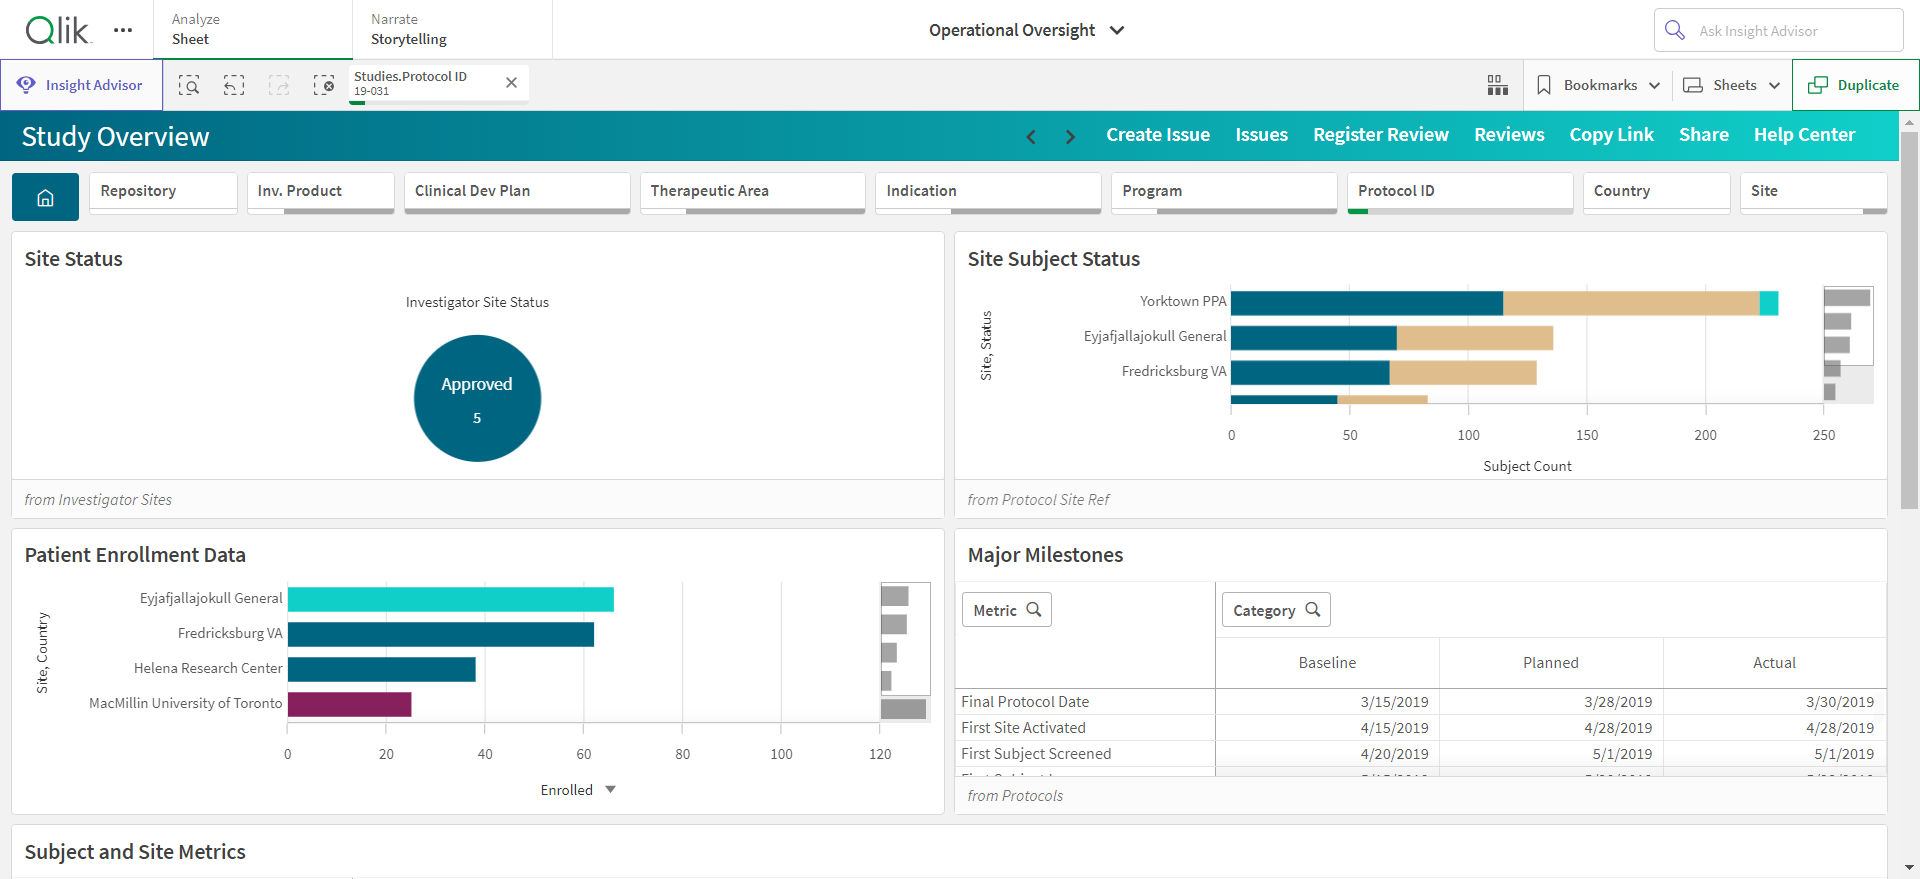The height and width of the screenshot is (879, 1920).
Task: Open the three-dot navigation menu
Action: [x=123, y=30]
